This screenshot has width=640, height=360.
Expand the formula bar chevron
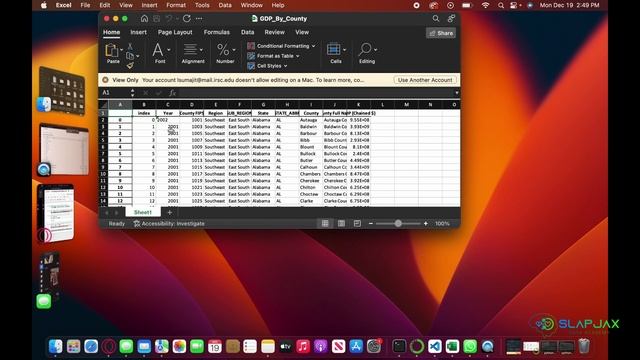(x=456, y=93)
